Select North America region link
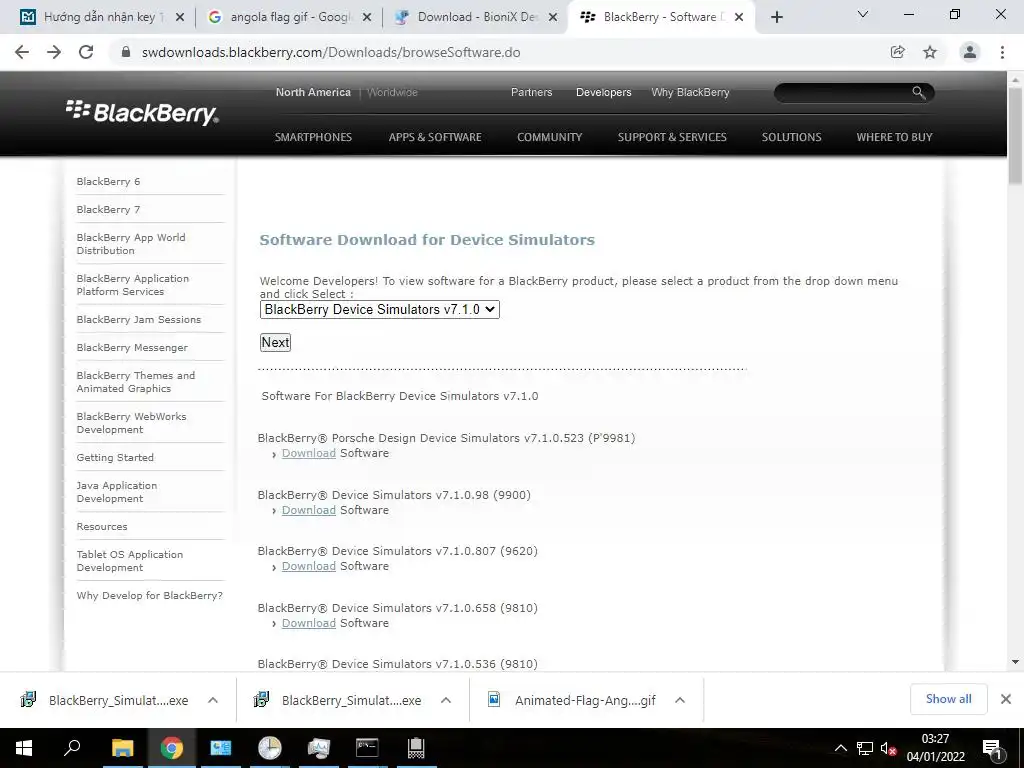1024x768 pixels. point(313,92)
